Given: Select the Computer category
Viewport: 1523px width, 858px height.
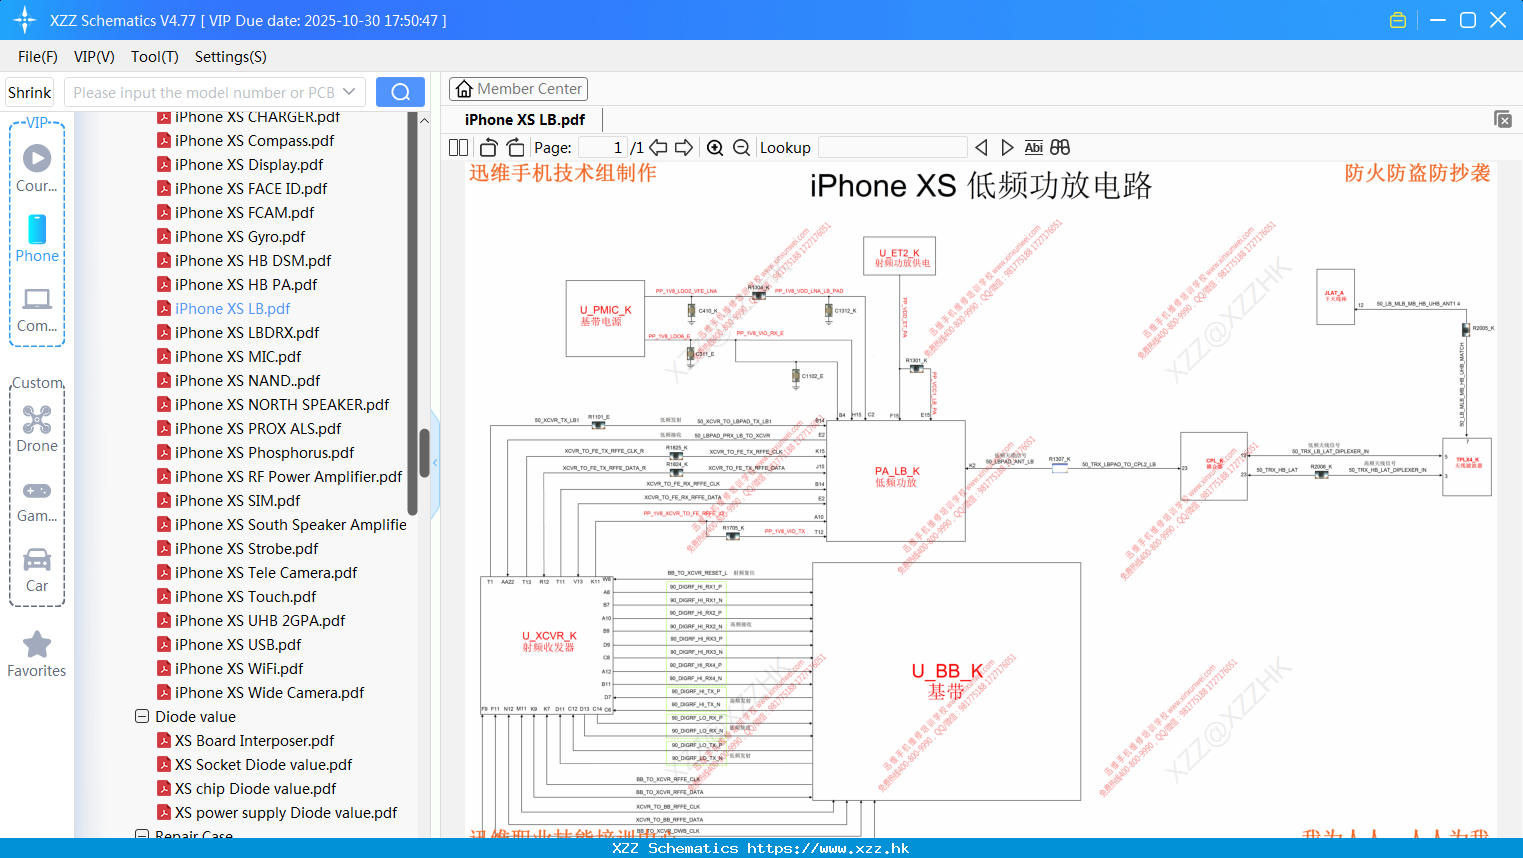Looking at the screenshot, I should 37,309.
